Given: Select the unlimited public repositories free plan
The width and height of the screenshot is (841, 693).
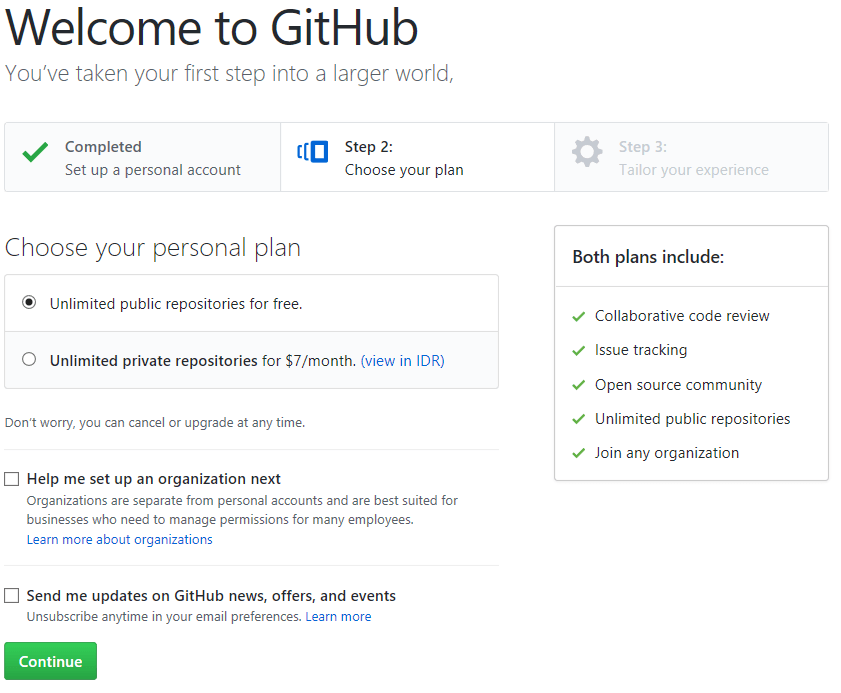Looking at the screenshot, I should tap(29, 300).
